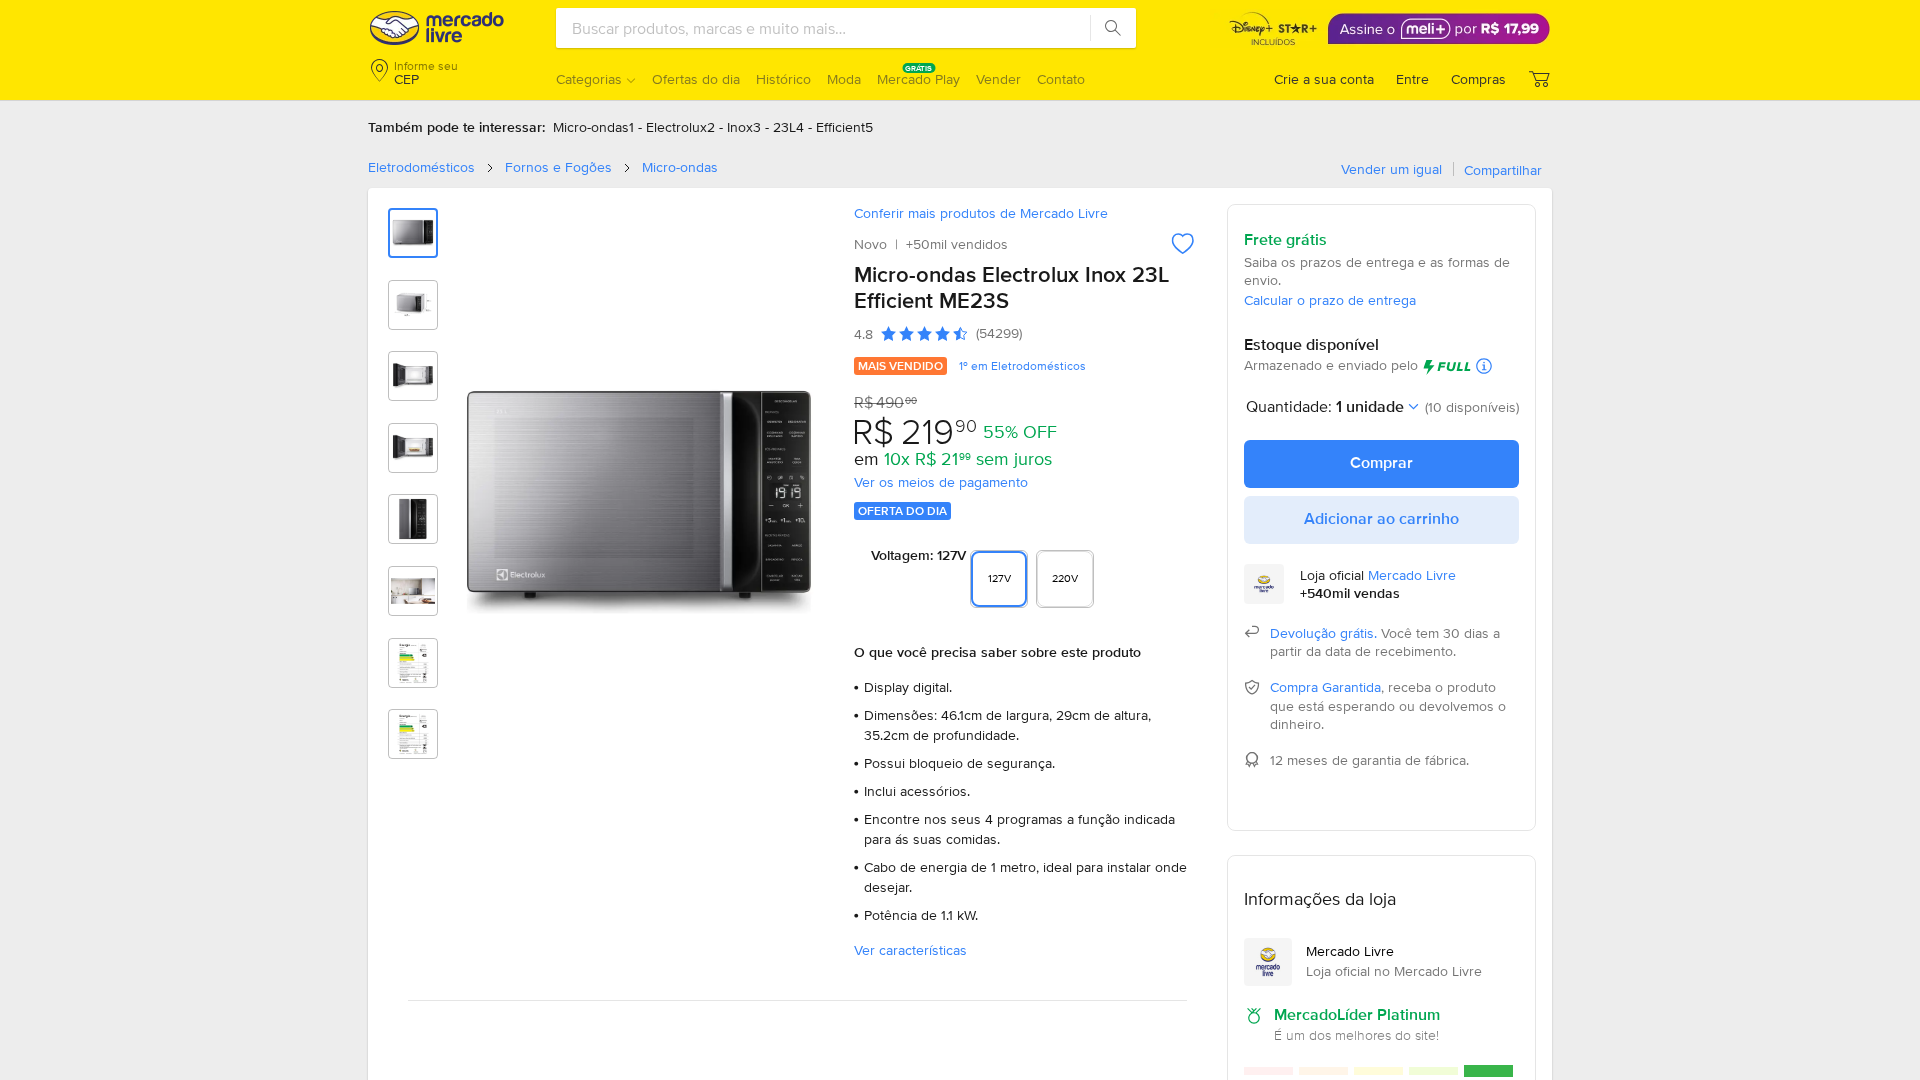
Task: Expand the Categorias dropdown
Action: (x=595, y=80)
